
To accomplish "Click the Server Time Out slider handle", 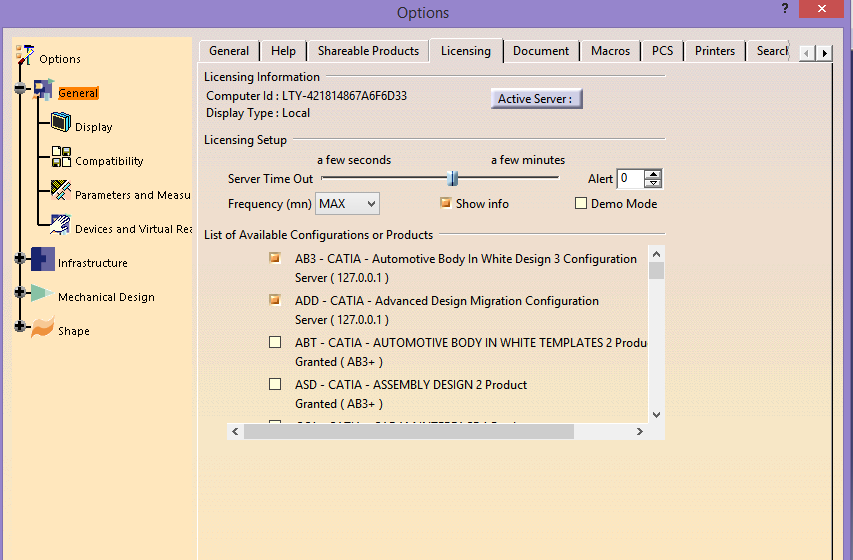I will pos(453,178).
